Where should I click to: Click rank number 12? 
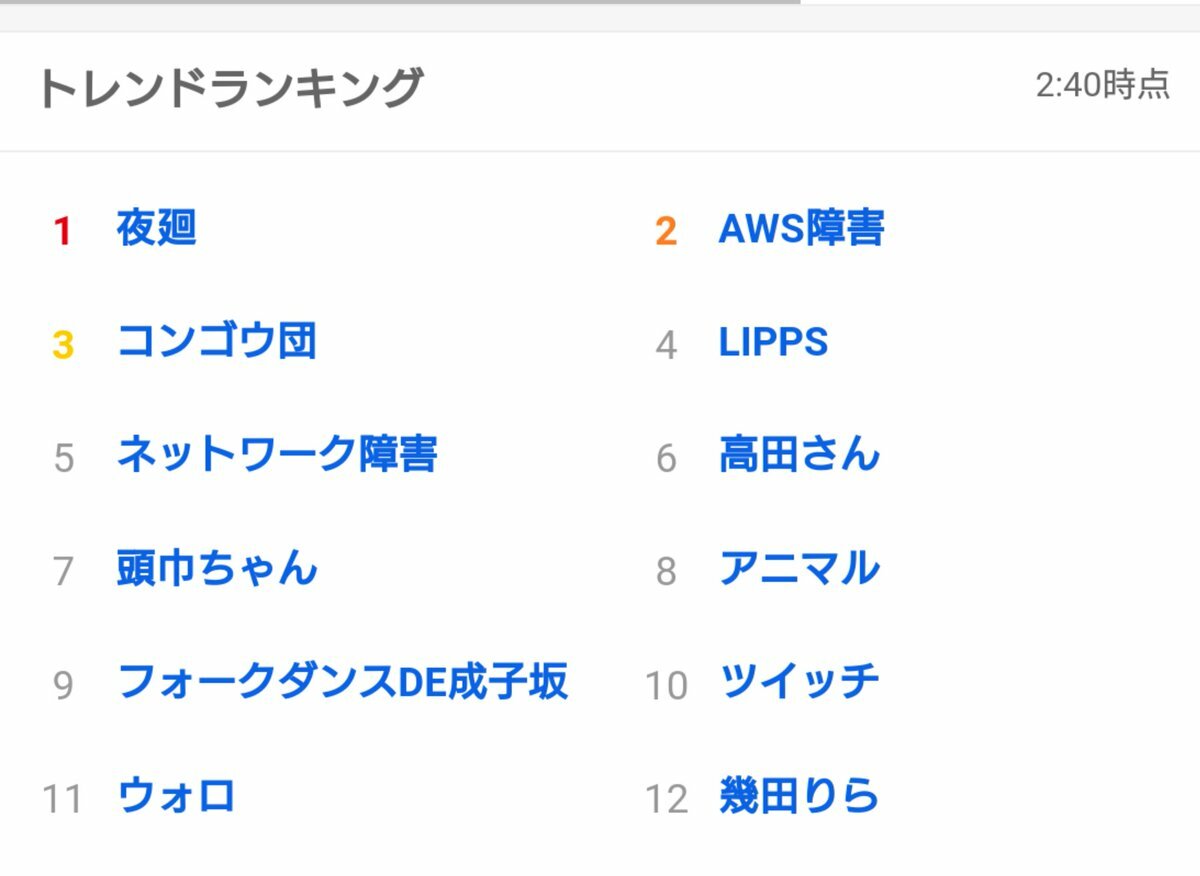coord(666,800)
